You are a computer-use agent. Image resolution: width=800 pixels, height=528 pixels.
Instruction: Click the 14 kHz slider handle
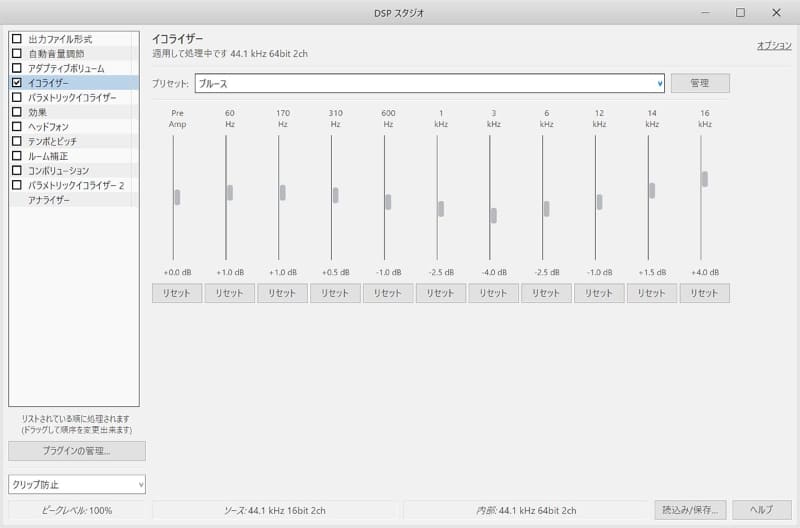[x=652, y=190]
